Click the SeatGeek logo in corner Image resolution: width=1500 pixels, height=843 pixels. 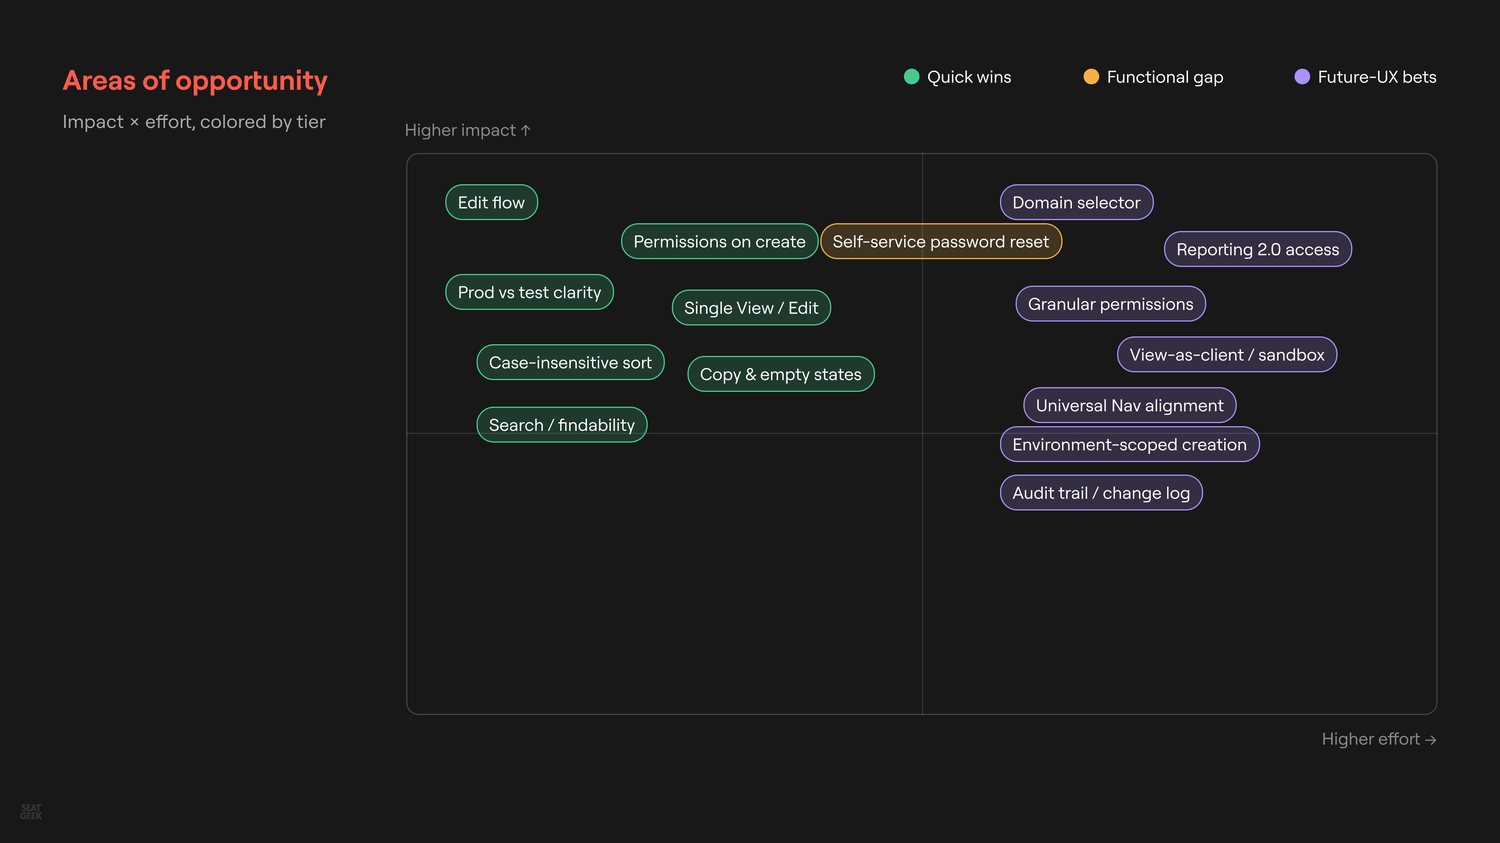(x=31, y=812)
